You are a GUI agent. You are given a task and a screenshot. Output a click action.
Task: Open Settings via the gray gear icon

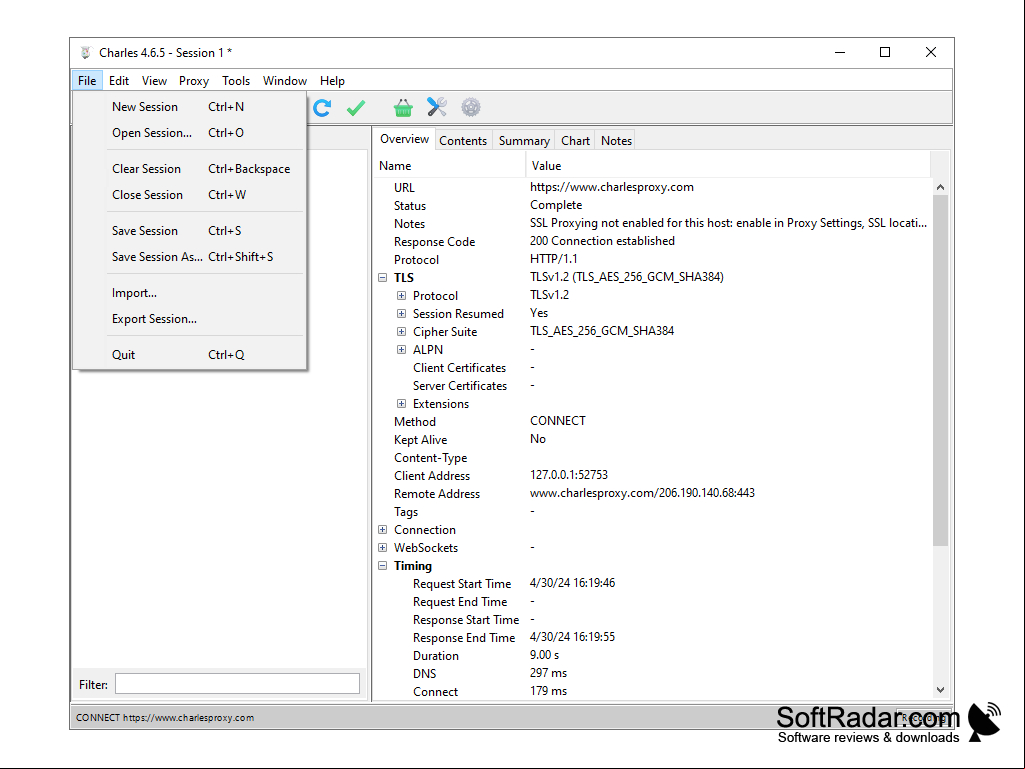pyautogui.click(x=471, y=107)
